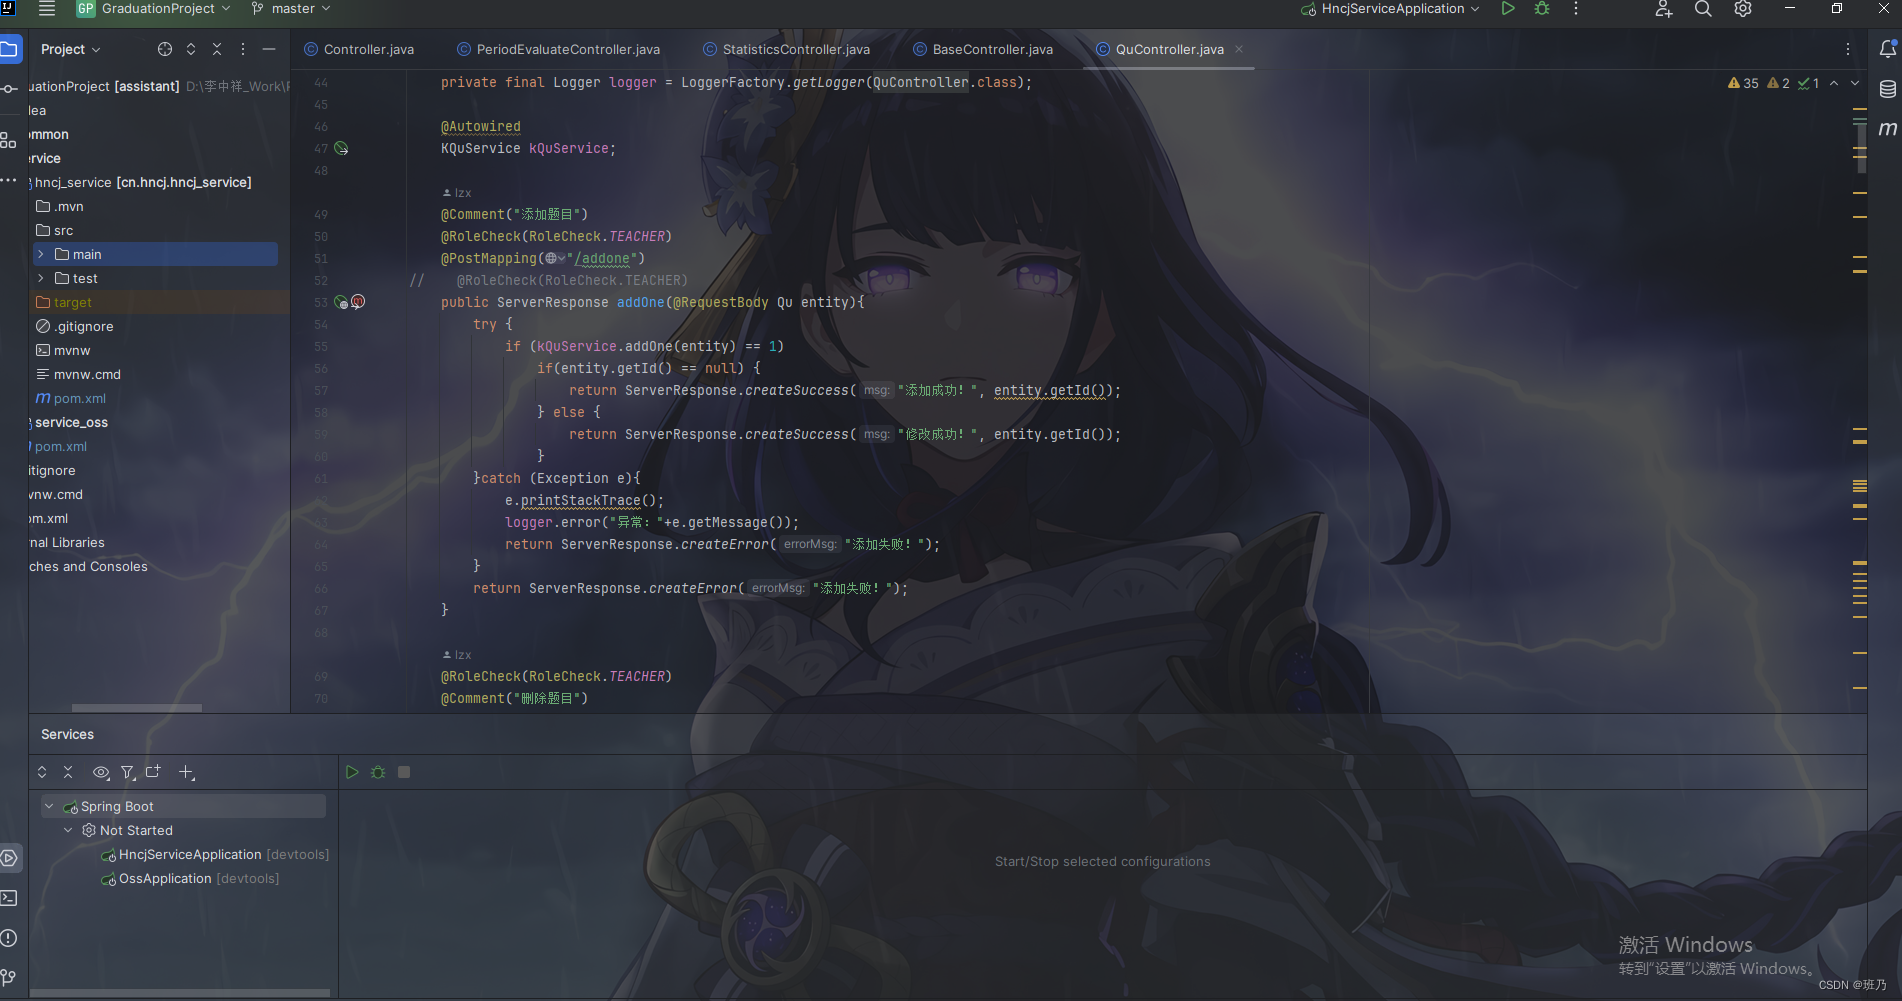
Task: Switch to the BaseController.java tab
Action: tap(991, 48)
